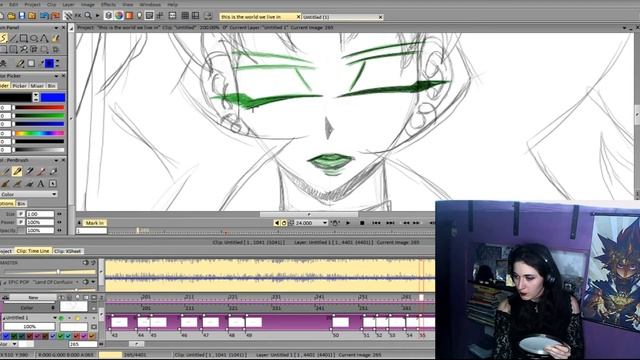640x360 pixels.
Task: Click the magnifier zoom icon in toolbar
Action: pyautogui.click(x=88, y=16)
